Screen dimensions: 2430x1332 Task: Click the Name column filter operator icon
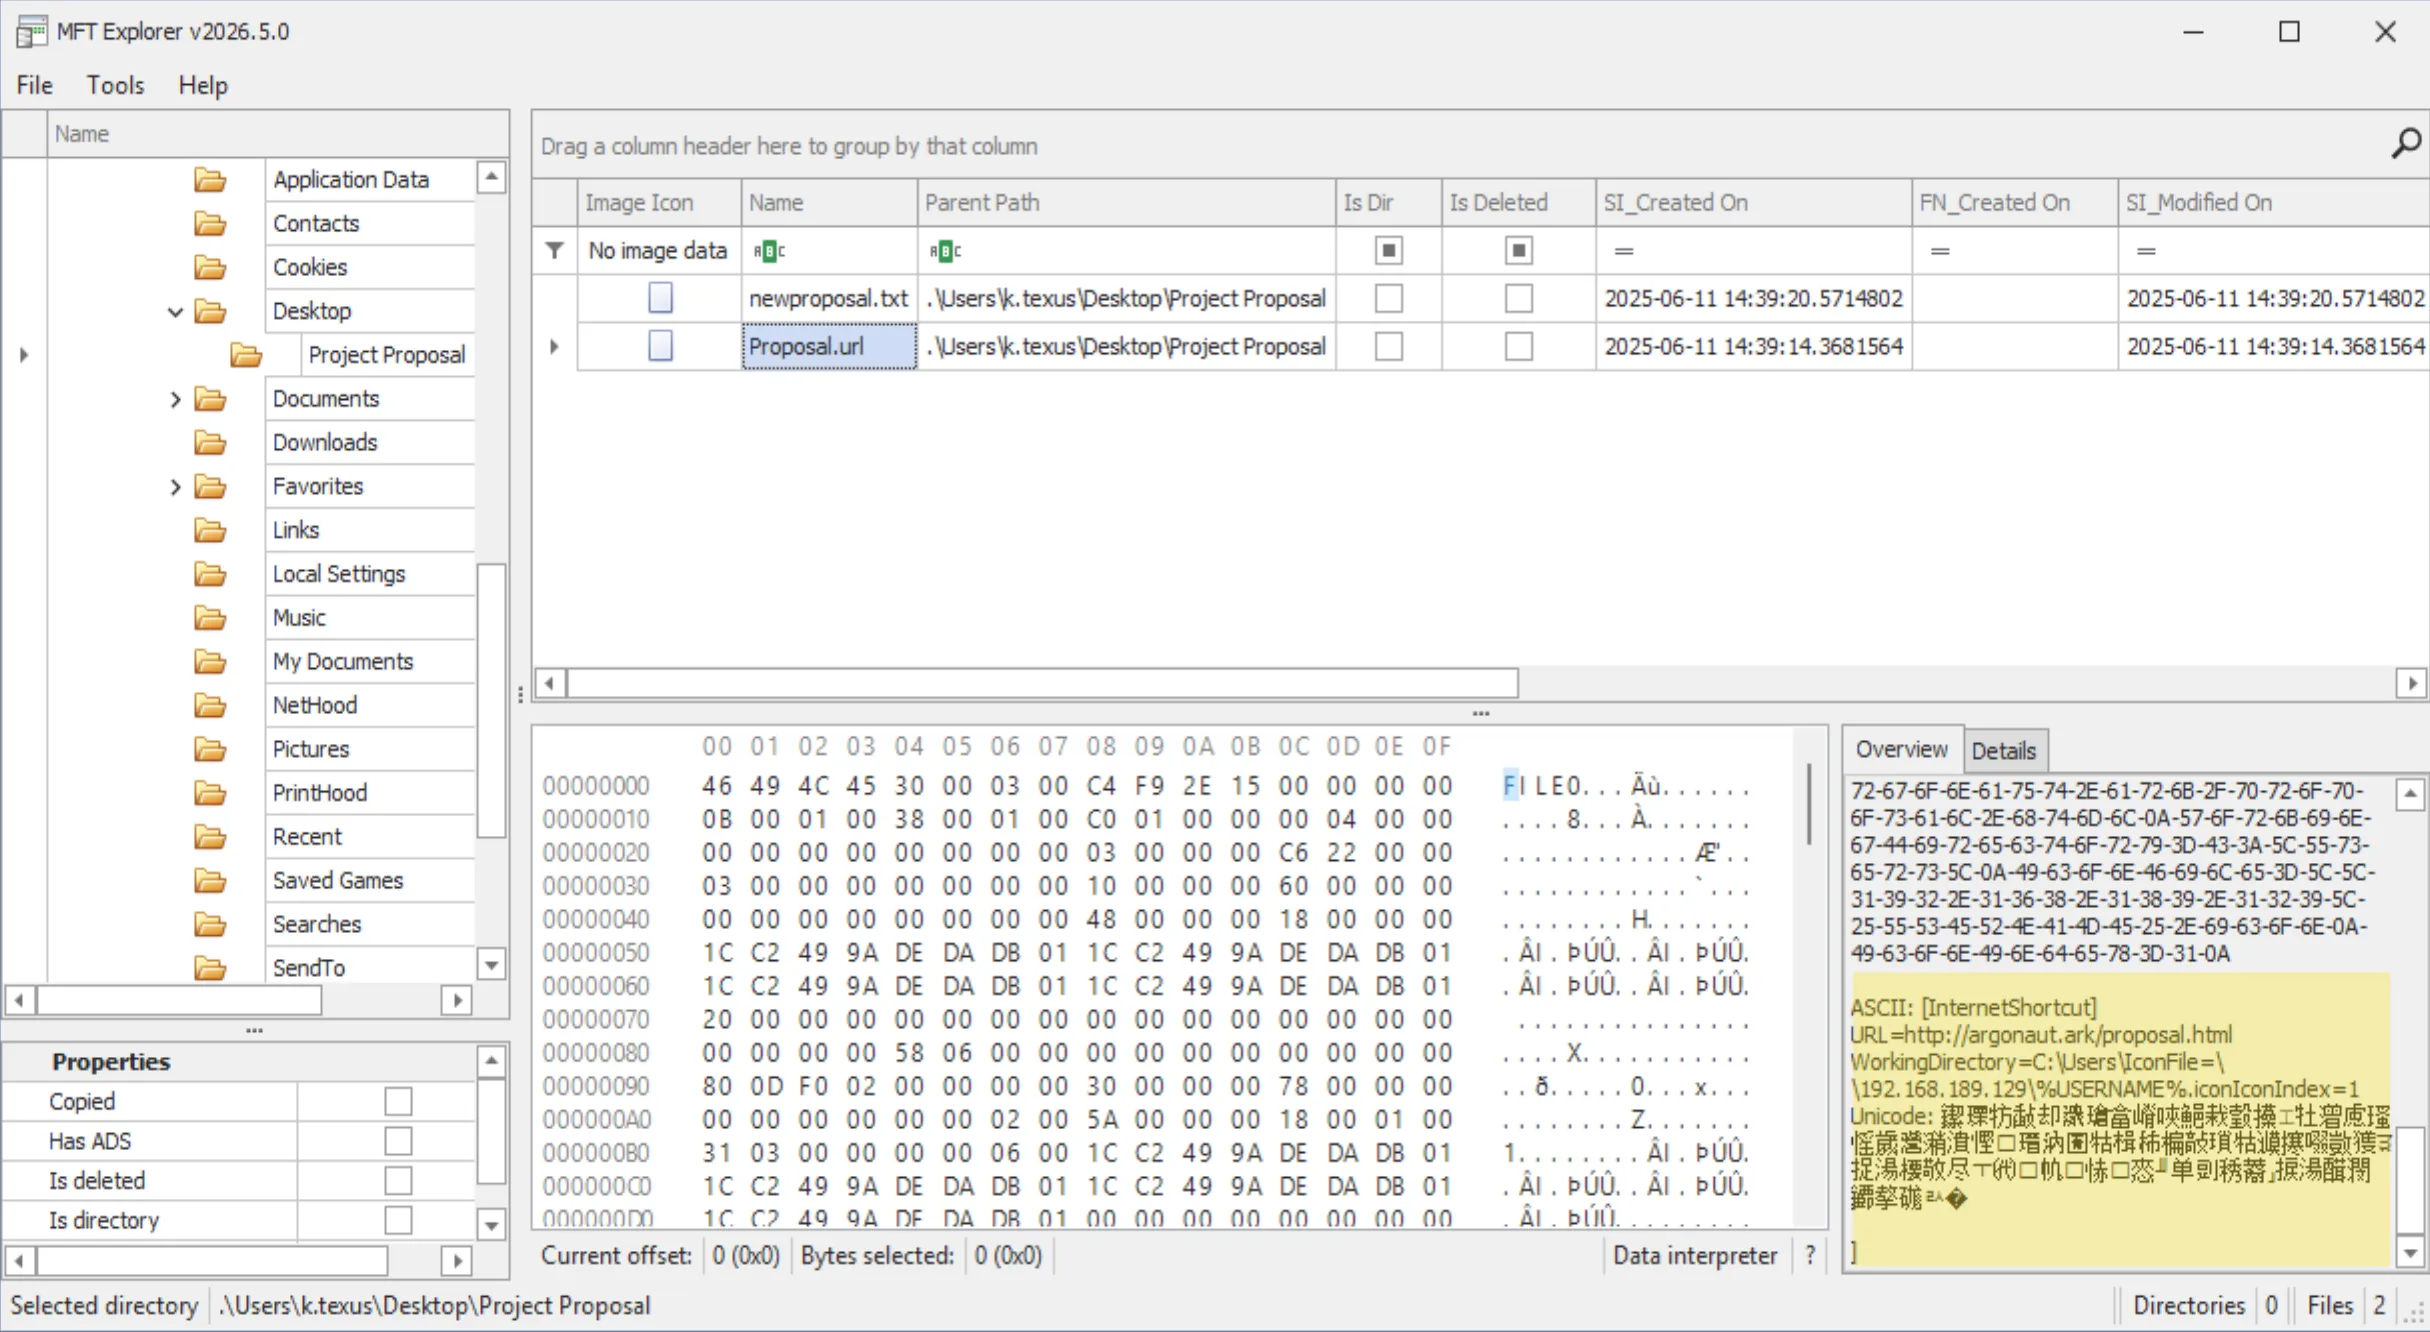tap(769, 251)
